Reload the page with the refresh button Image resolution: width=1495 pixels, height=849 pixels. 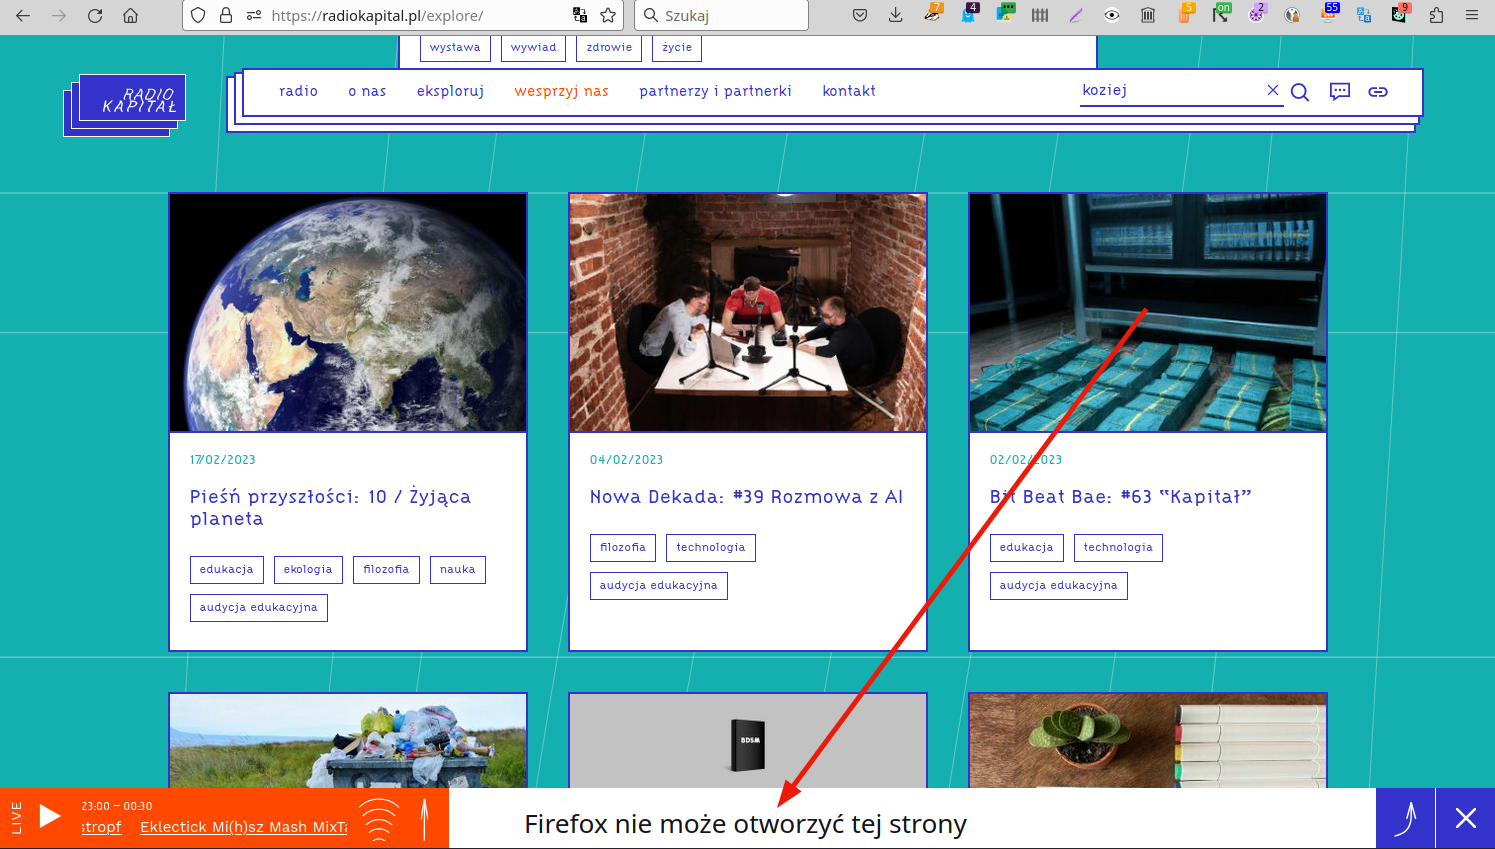click(x=95, y=15)
